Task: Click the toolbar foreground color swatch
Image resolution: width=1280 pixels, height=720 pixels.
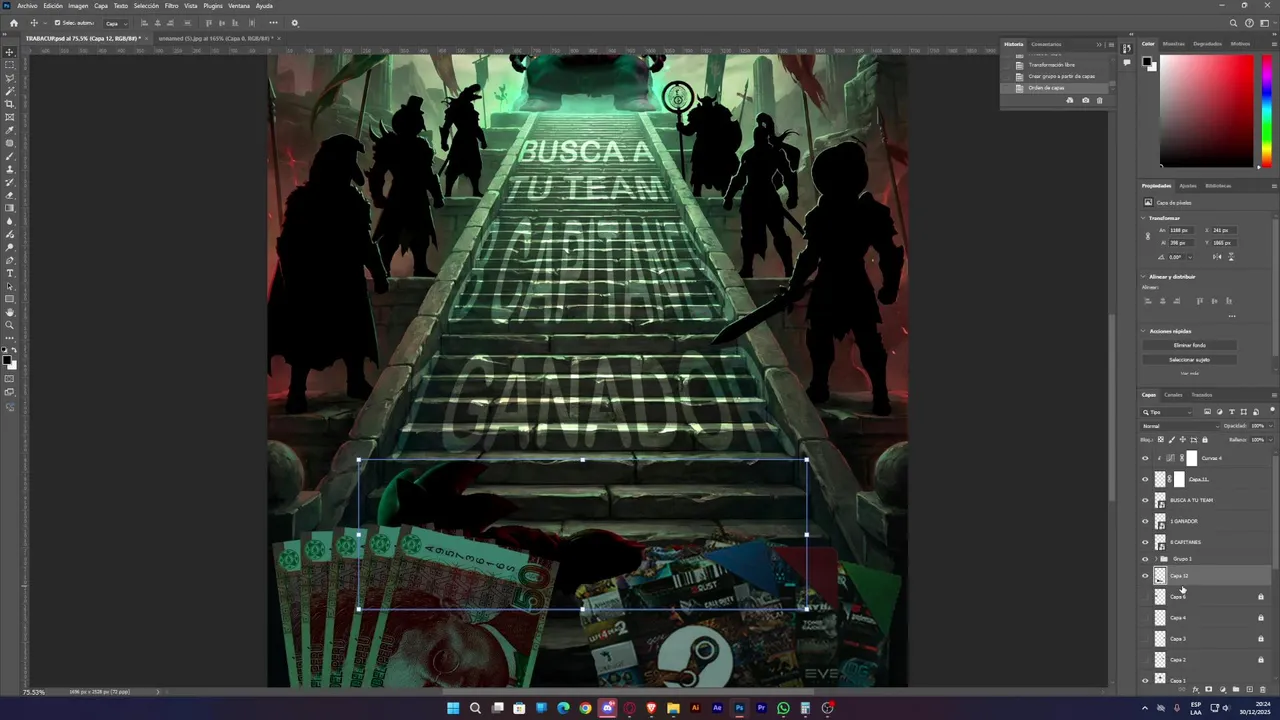Action: click(x=7, y=360)
